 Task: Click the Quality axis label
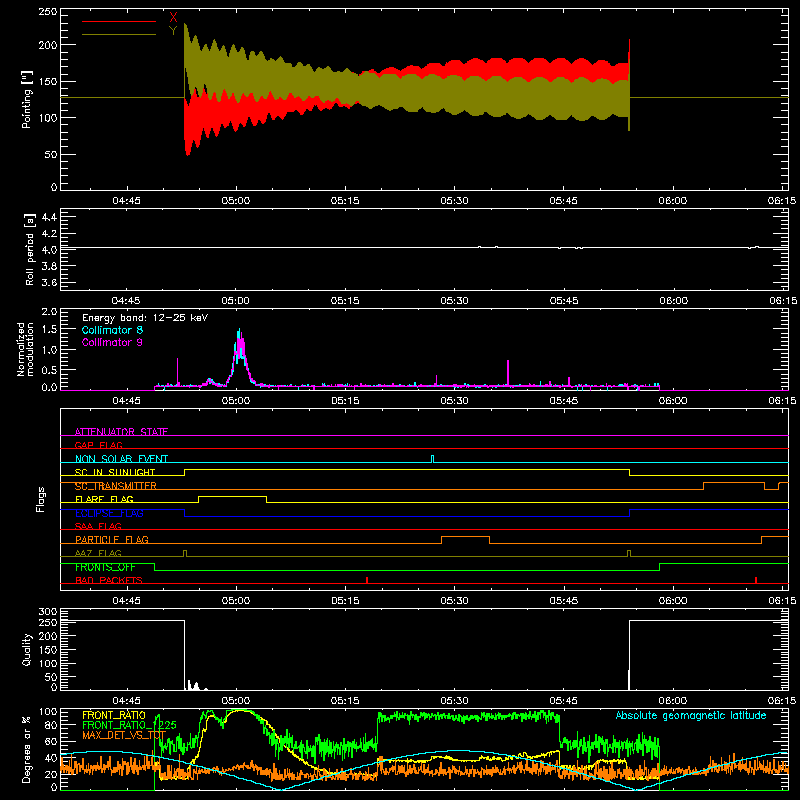pos(27,649)
